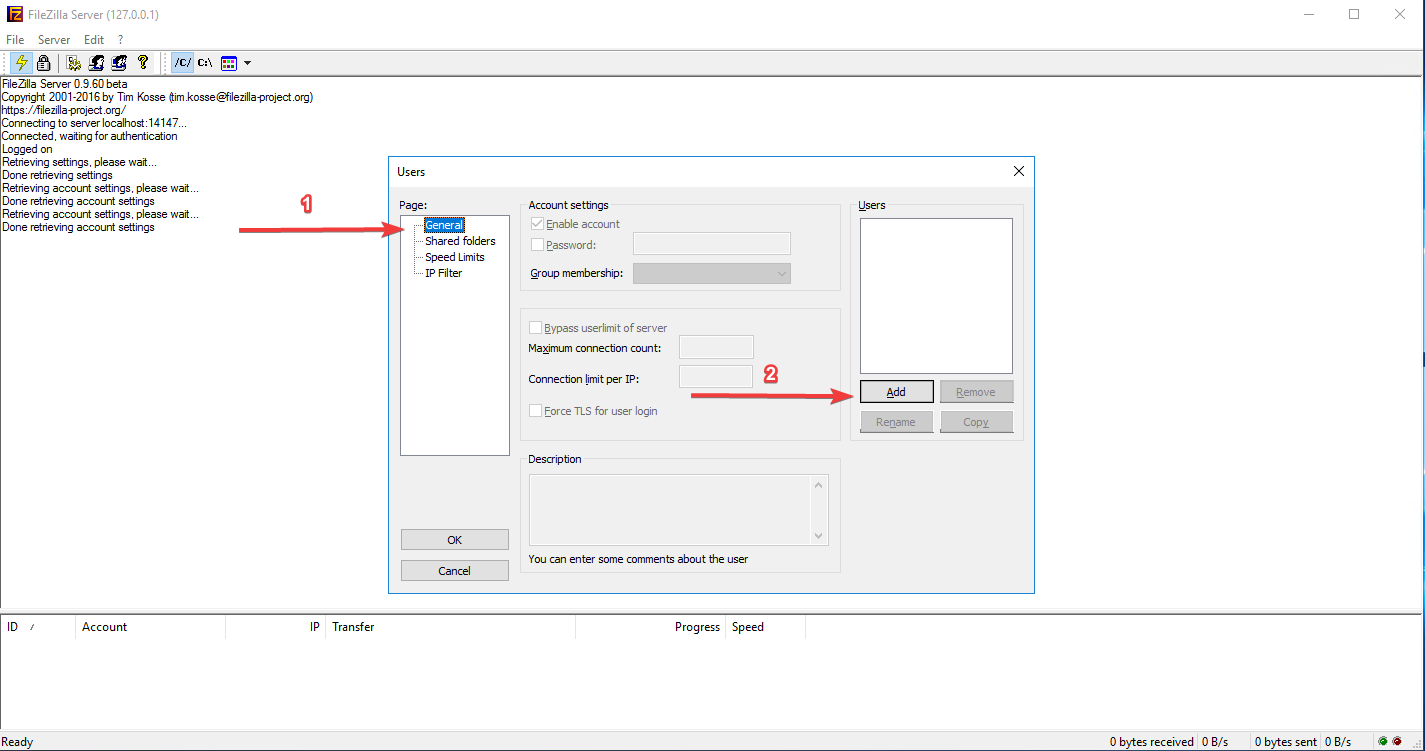Click the "https://filezilla-project.org/" log line
This screenshot has width=1425, height=751.
click(x=64, y=110)
